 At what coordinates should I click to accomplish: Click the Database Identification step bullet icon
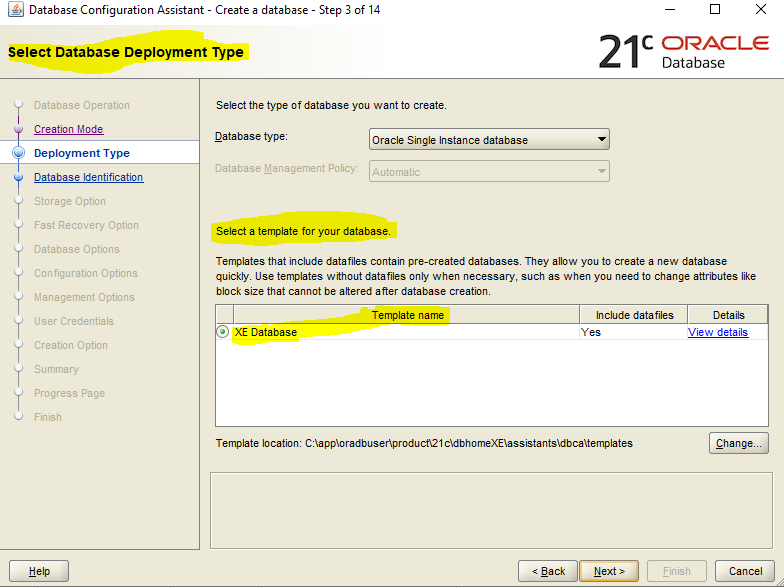(18, 178)
